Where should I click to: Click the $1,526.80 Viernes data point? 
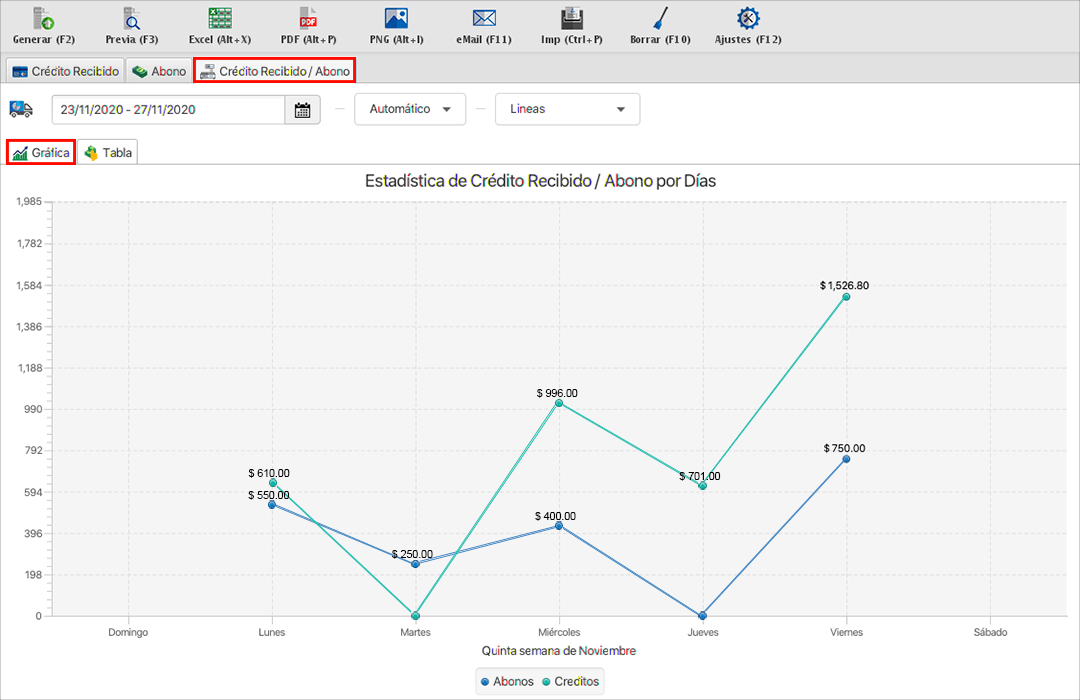click(x=846, y=297)
